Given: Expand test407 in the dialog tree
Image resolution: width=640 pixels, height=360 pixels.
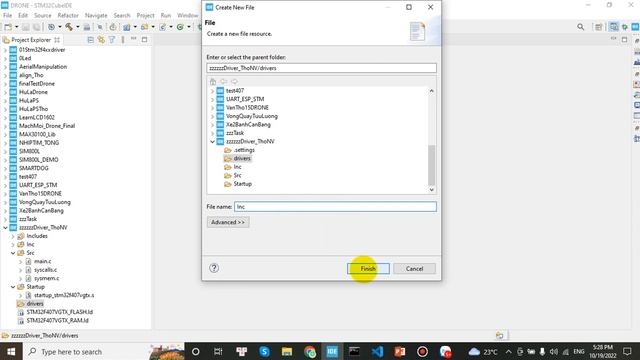Looking at the screenshot, I should coord(213,91).
